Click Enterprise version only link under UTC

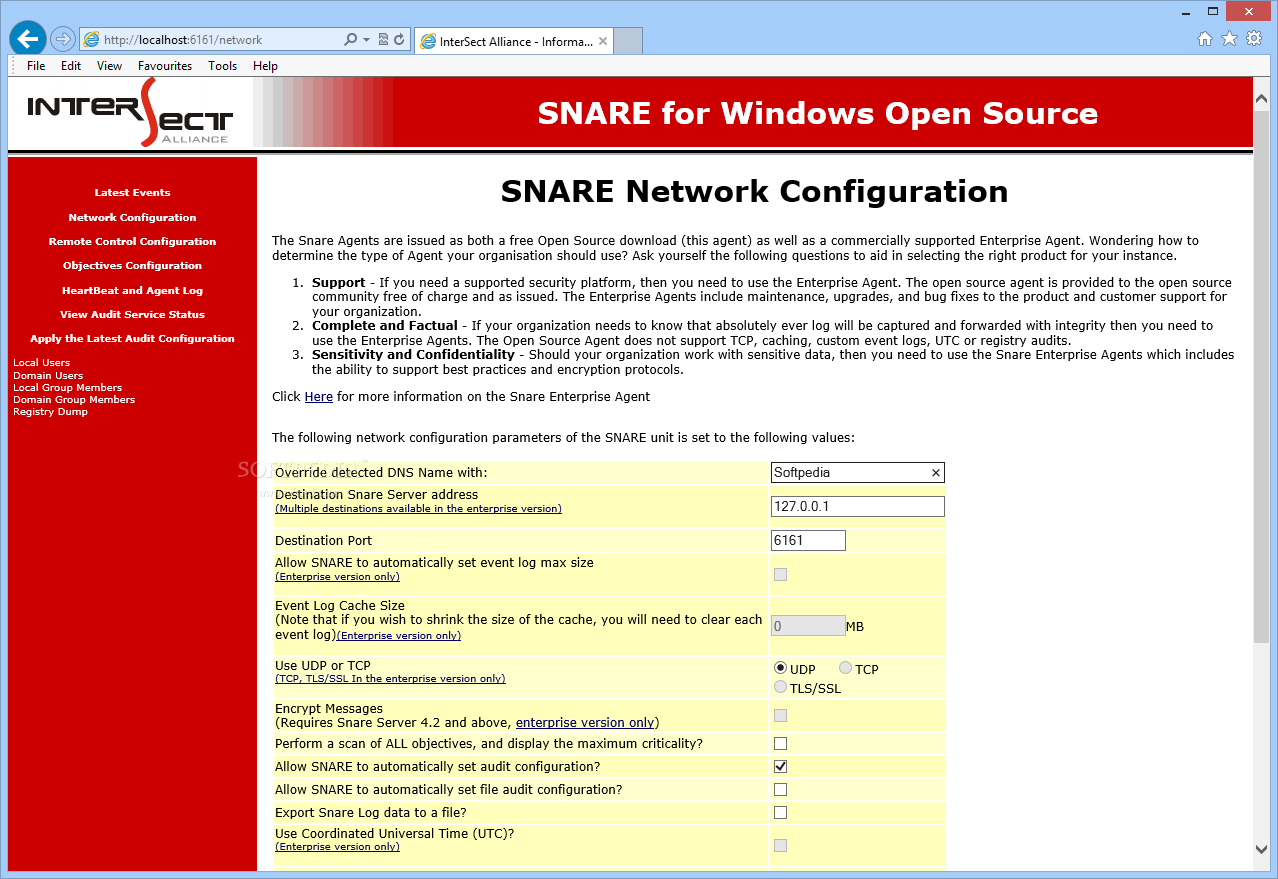point(337,847)
